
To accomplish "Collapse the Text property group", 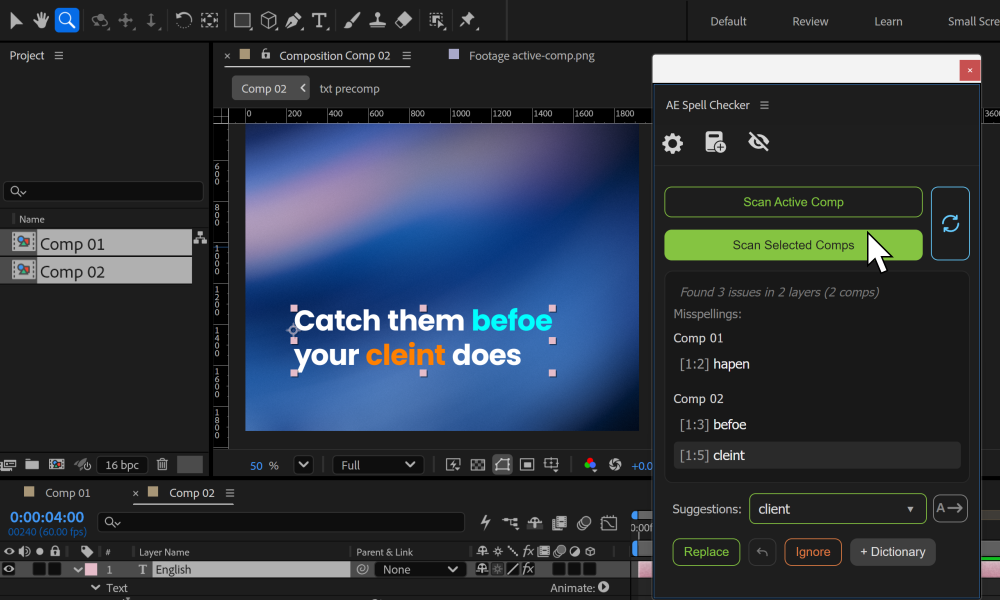I will point(96,587).
